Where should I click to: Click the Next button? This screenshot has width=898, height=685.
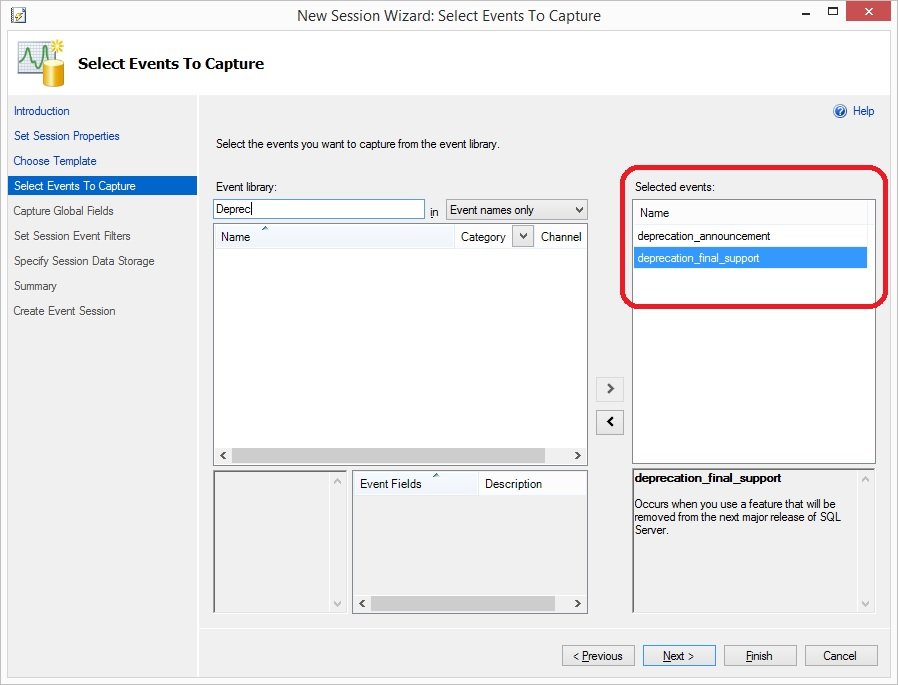click(x=679, y=656)
